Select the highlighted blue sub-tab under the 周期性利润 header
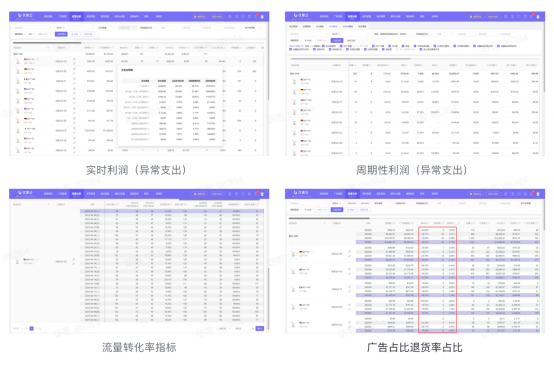The width and height of the screenshot is (554, 367). (333, 26)
